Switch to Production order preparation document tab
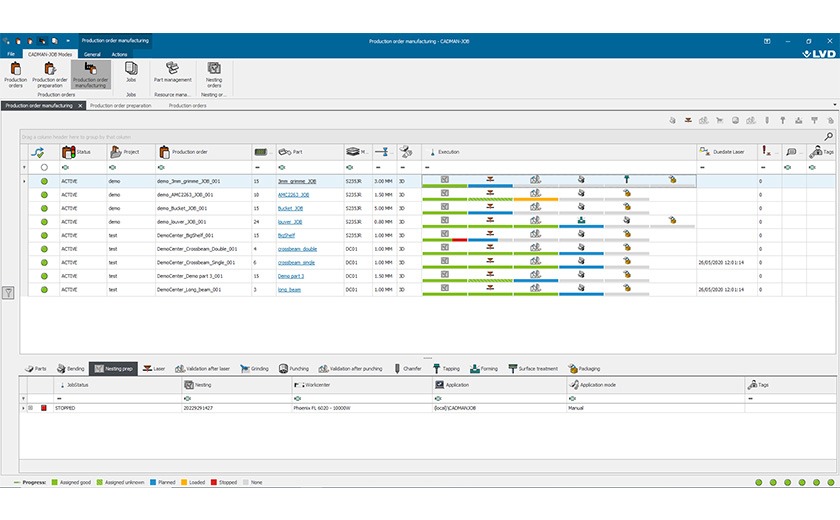840x520 pixels. [x=121, y=105]
